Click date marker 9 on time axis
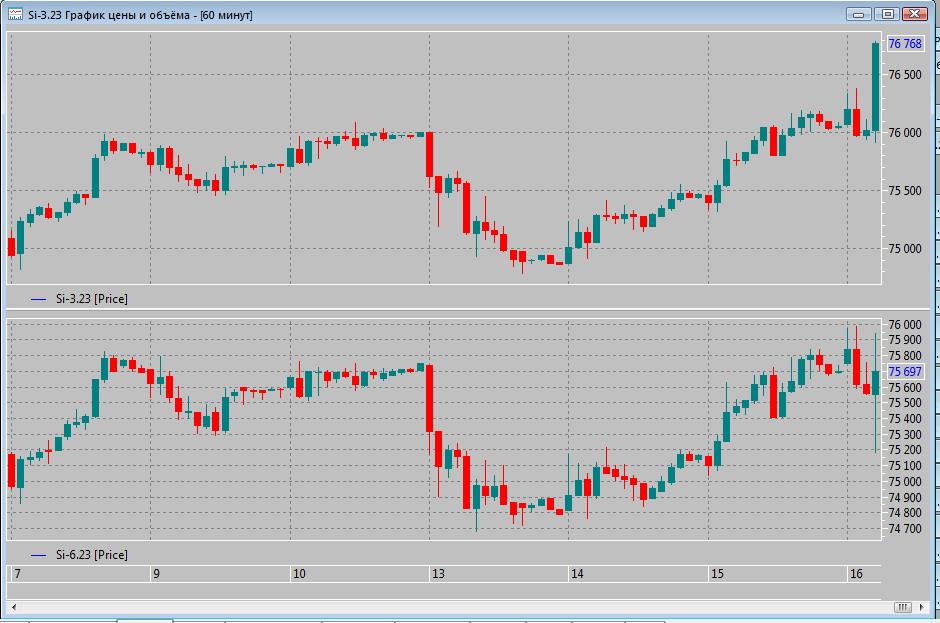The width and height of the screenshot is (940, 623). pos(156,574)
